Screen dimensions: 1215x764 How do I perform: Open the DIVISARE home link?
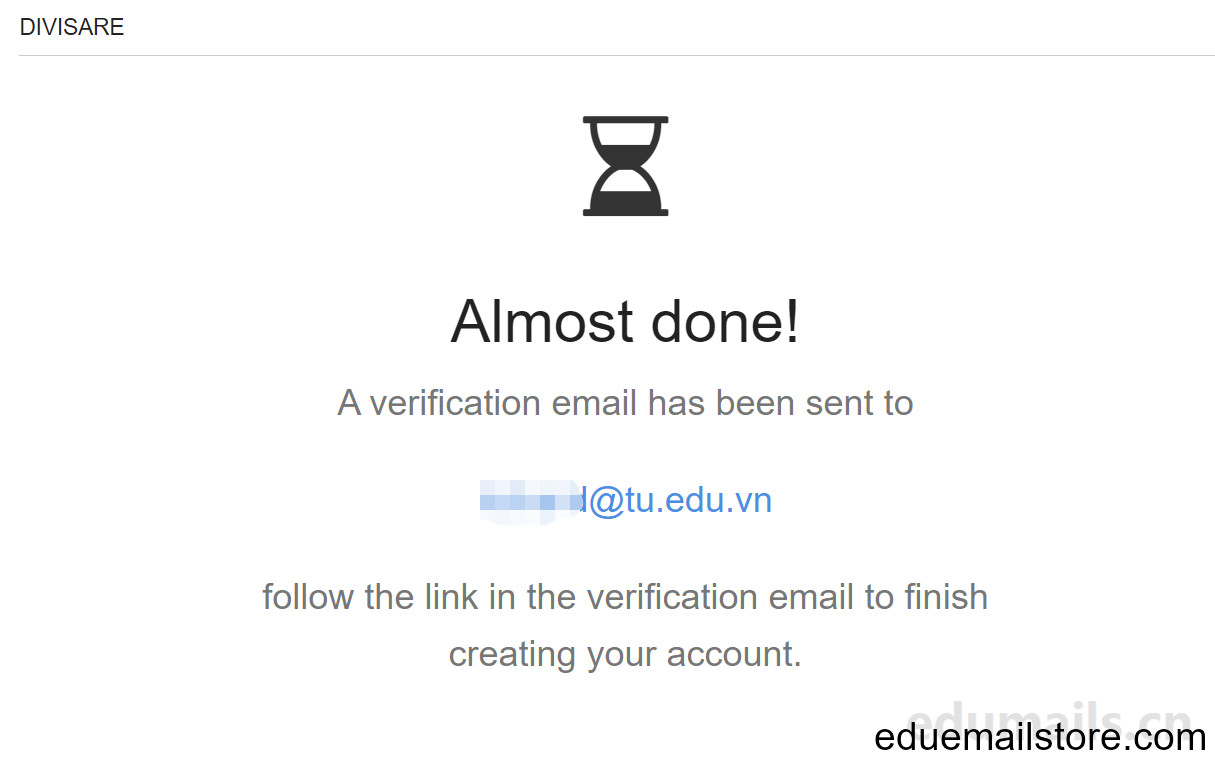coord(72,27)
